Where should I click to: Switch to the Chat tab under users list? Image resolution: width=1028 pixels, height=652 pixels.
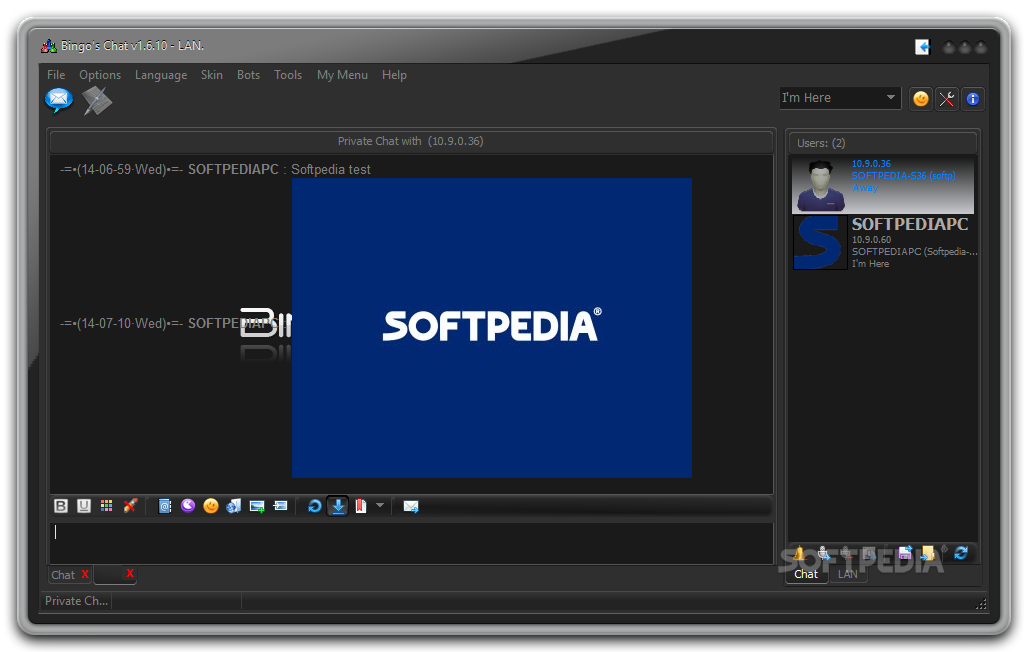point(806,574)
